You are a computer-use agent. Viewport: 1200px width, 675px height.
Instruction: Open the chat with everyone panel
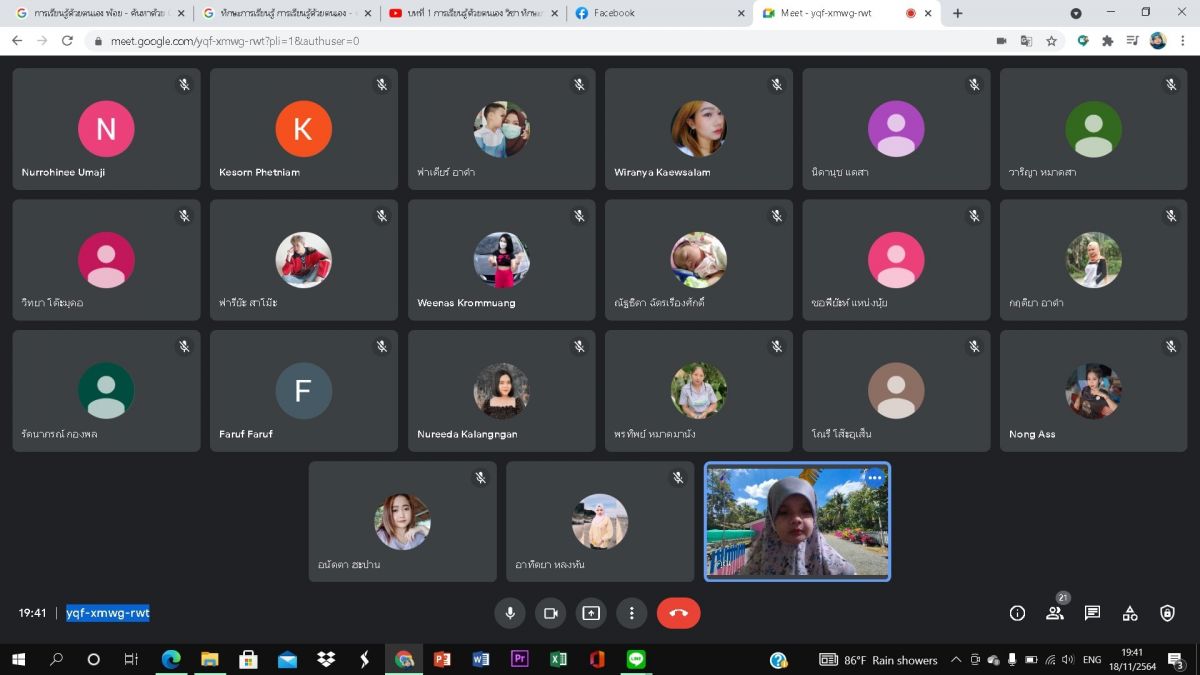point(1092,613)
